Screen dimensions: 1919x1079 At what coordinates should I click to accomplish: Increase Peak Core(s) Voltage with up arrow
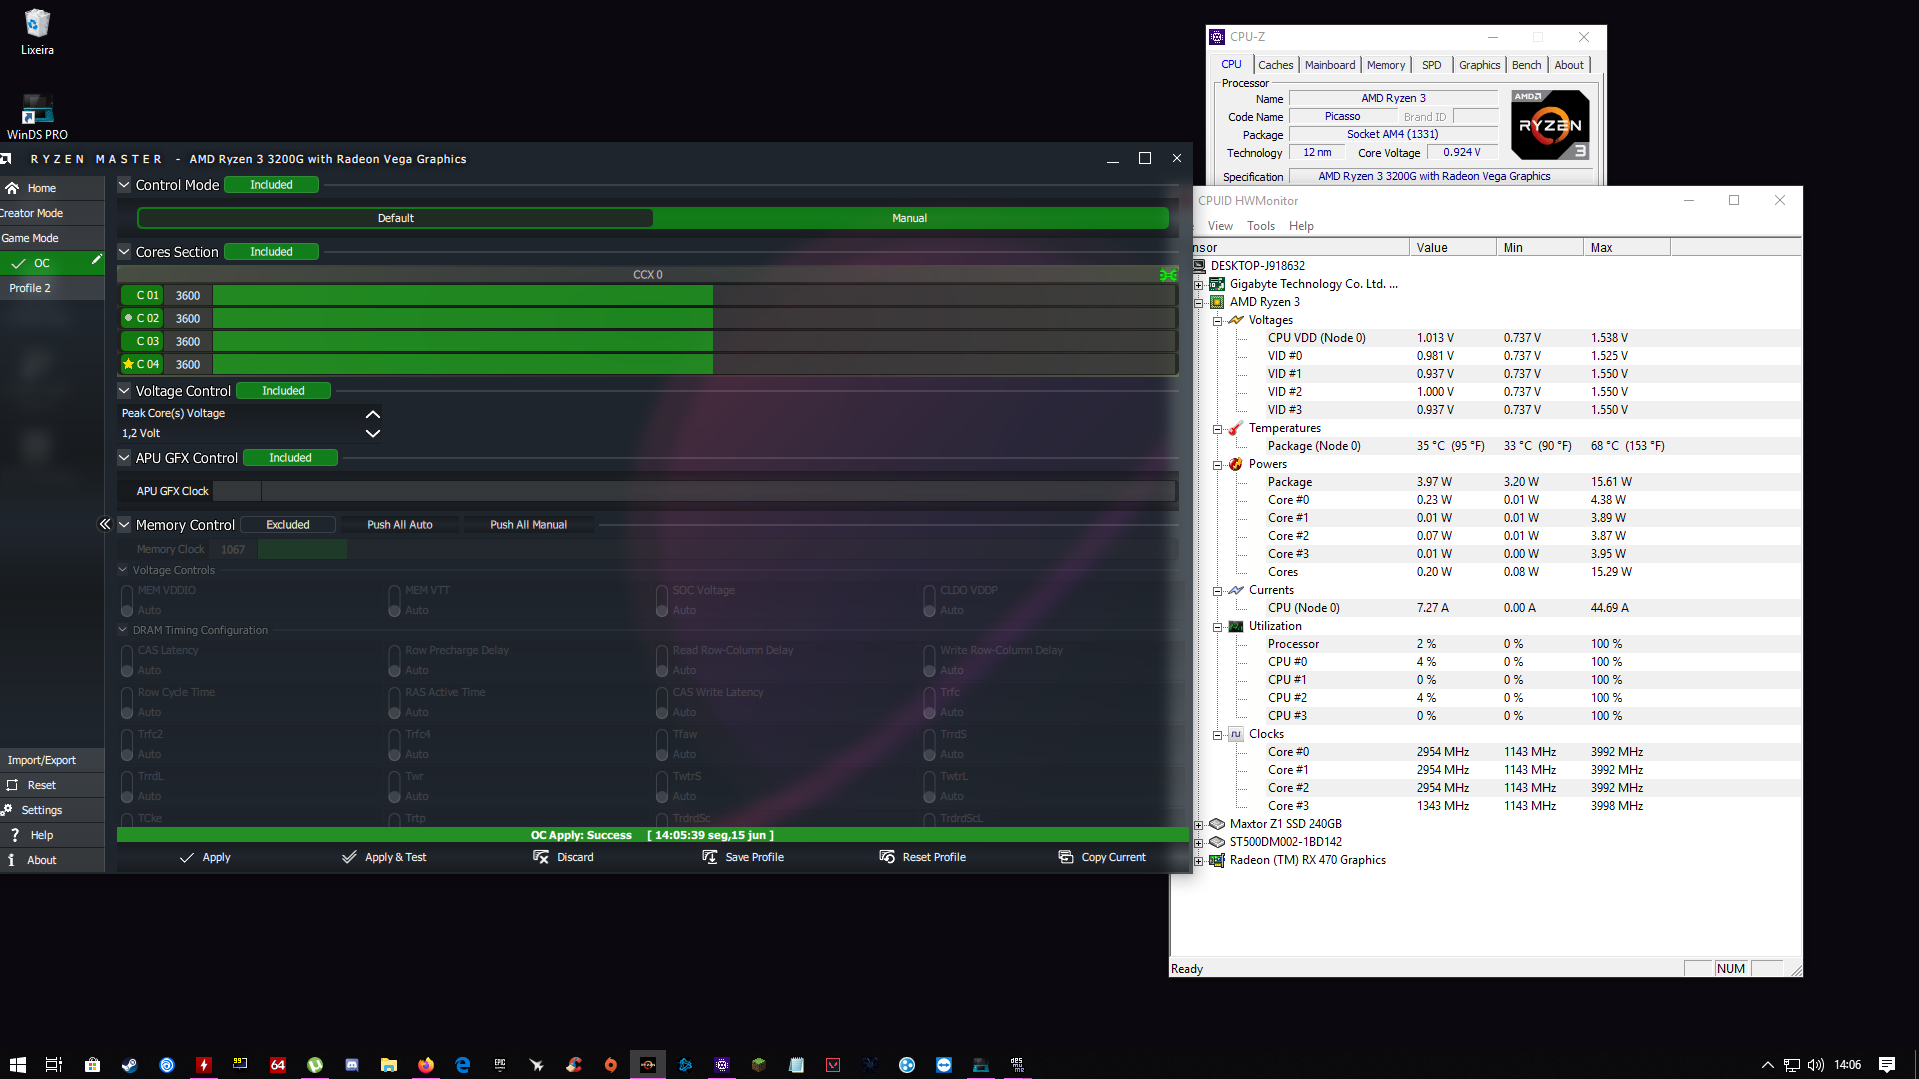373,414
